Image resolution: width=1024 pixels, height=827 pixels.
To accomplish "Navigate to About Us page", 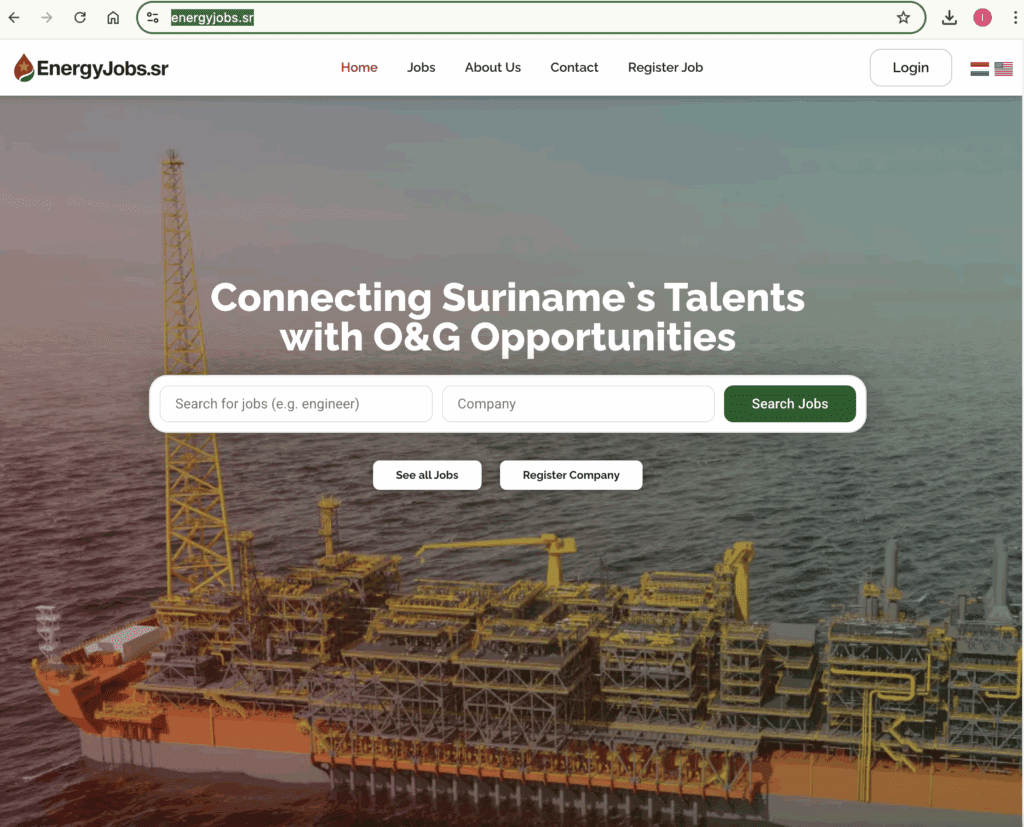I will click(492, 68).
